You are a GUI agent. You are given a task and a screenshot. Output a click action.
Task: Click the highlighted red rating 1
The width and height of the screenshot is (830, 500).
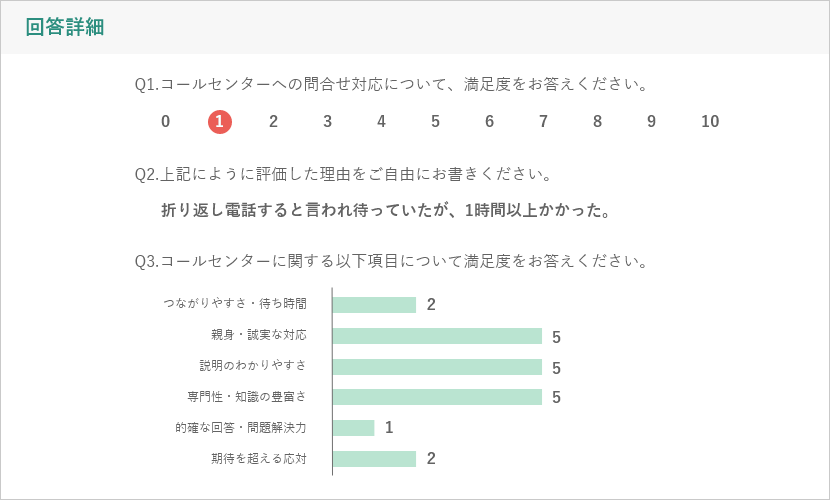pos(220,122)
